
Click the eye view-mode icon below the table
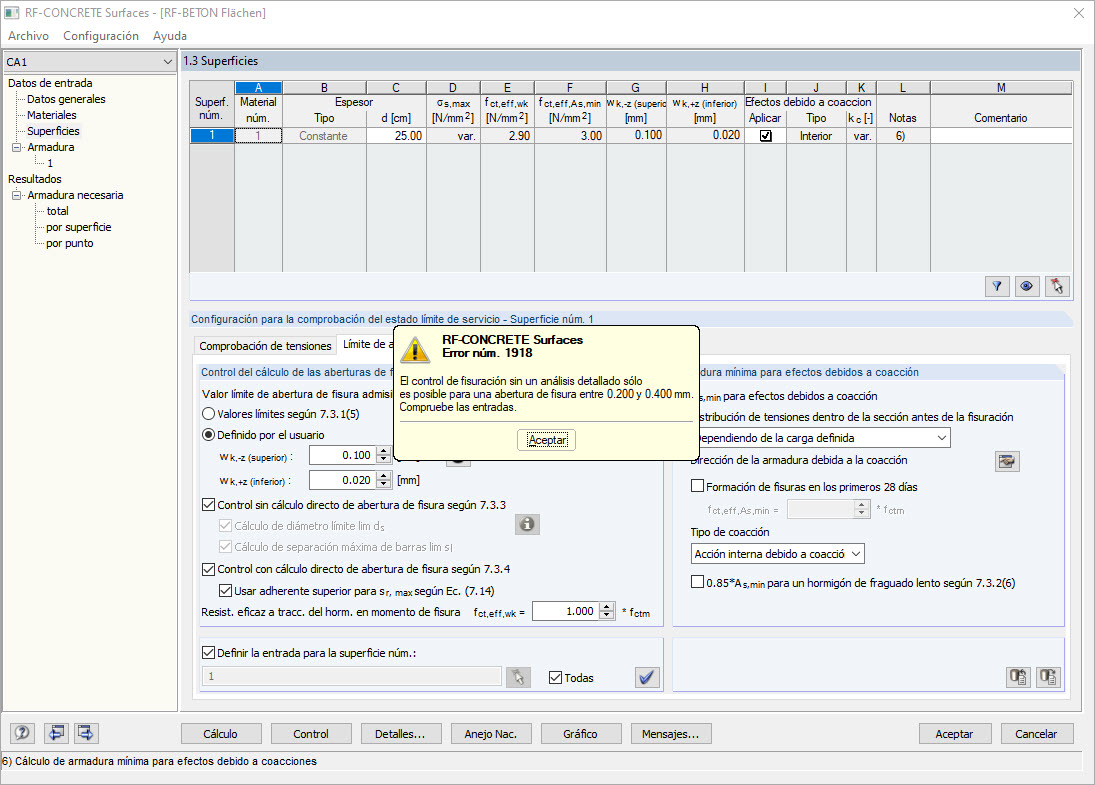[x=1027, y=286]
